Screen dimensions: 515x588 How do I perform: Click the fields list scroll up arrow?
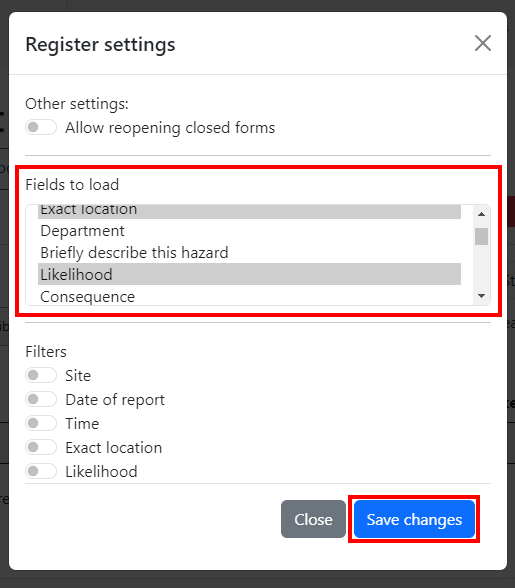point(482,214)
